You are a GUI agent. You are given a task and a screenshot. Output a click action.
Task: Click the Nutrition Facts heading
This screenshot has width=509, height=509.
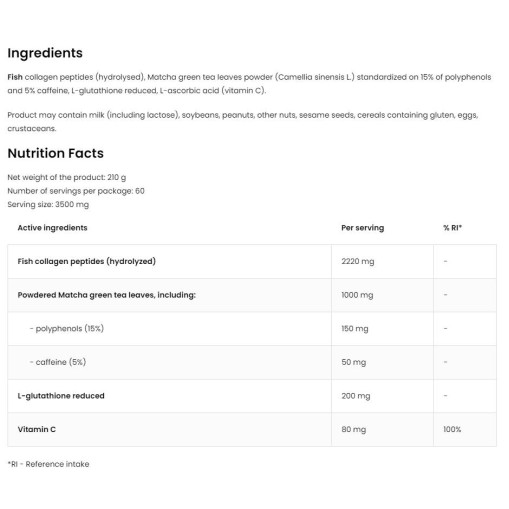pyautogui.click(x=56, y=153)
